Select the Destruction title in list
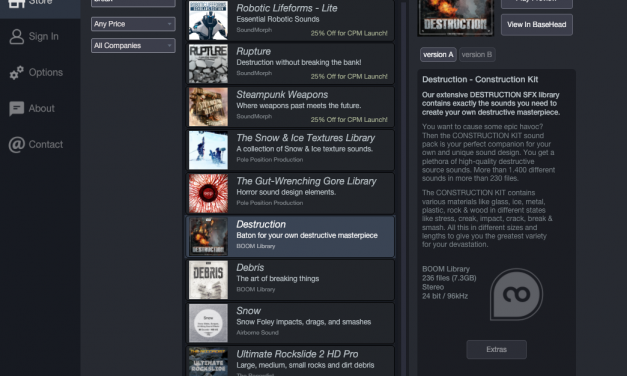This screenshot has height=376, width=627. (x=261, y=224)
